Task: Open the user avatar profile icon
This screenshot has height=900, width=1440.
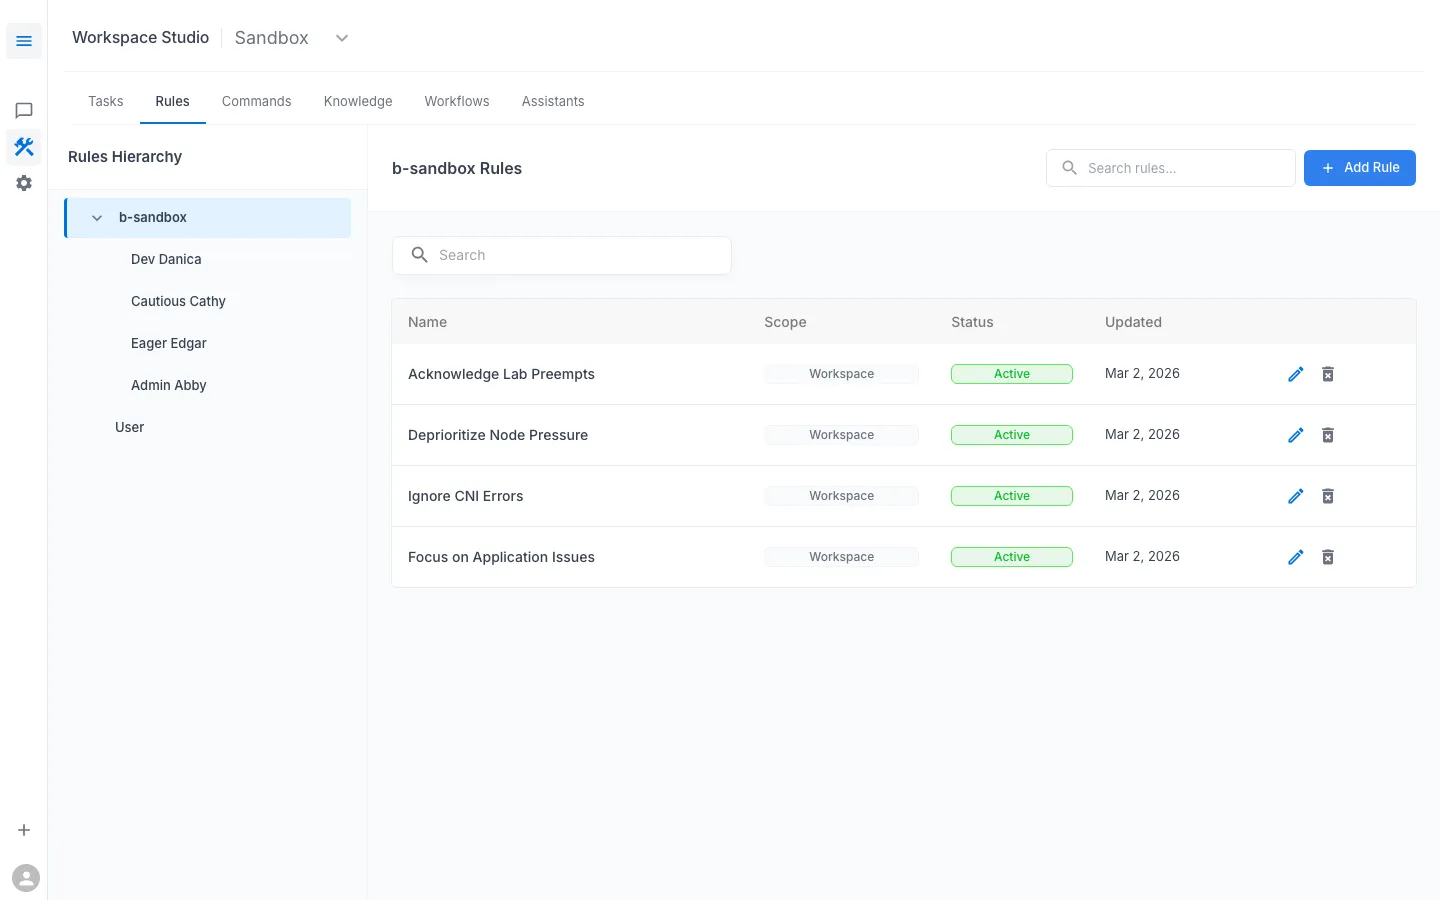Action: tap(26, 878)
